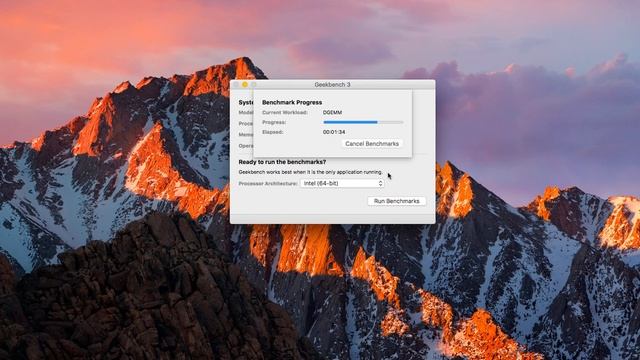Image resolution: width=640 pixels, height=360 pixels.
Task: Click the benchmark progress bar
Action: pos(363,122)
